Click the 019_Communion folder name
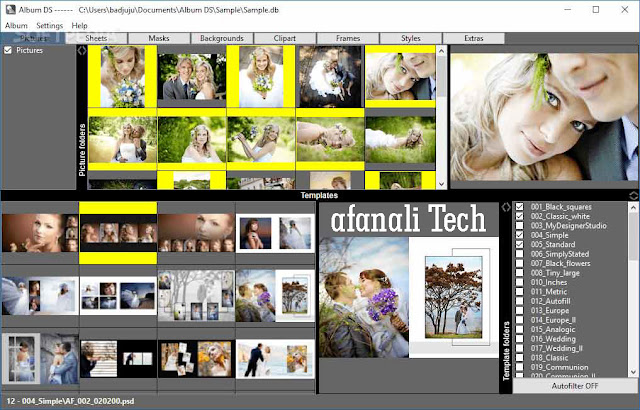Image resolution: width=640 pixels, height=410 pixels. pyautogui.click(x=559, y=367)
